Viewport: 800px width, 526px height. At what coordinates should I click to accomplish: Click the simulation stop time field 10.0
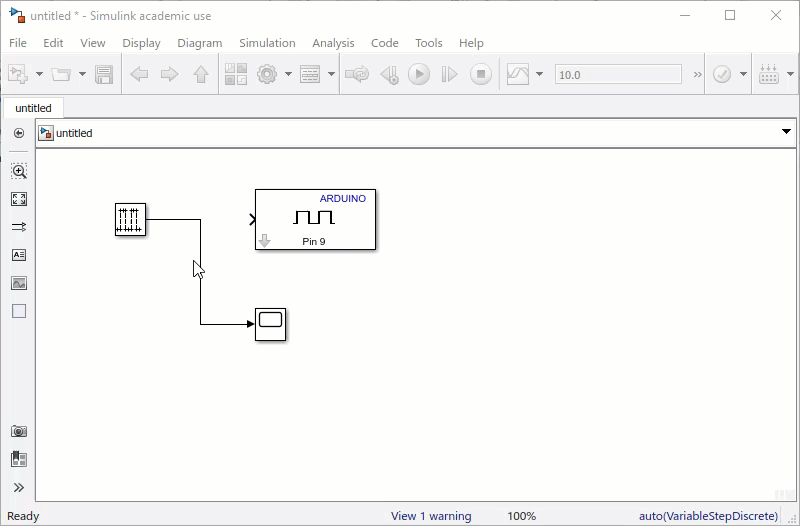[618, 74]
